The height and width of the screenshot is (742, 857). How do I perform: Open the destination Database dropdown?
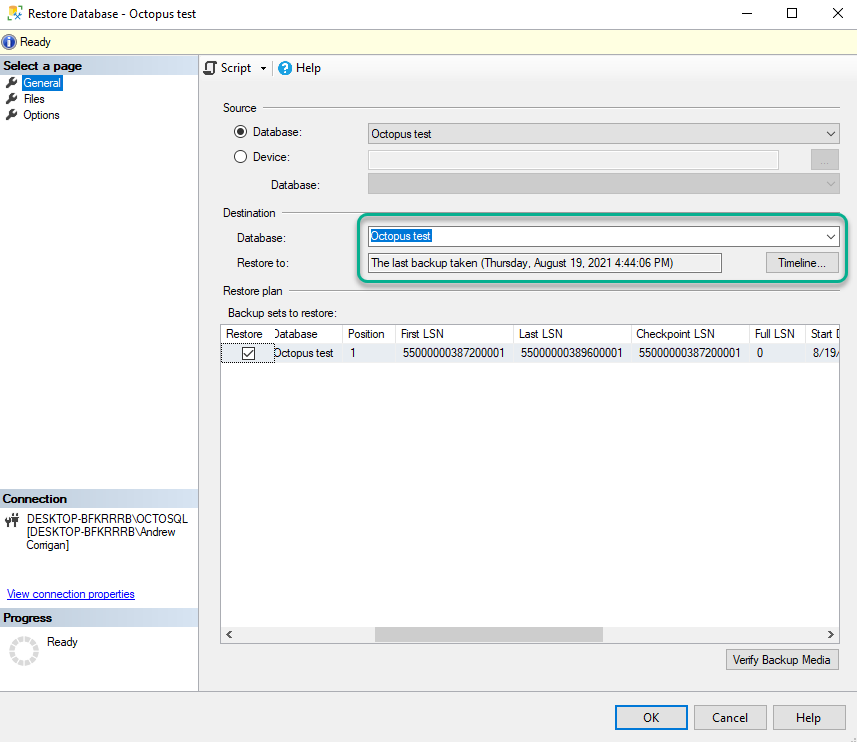(830, 236)
